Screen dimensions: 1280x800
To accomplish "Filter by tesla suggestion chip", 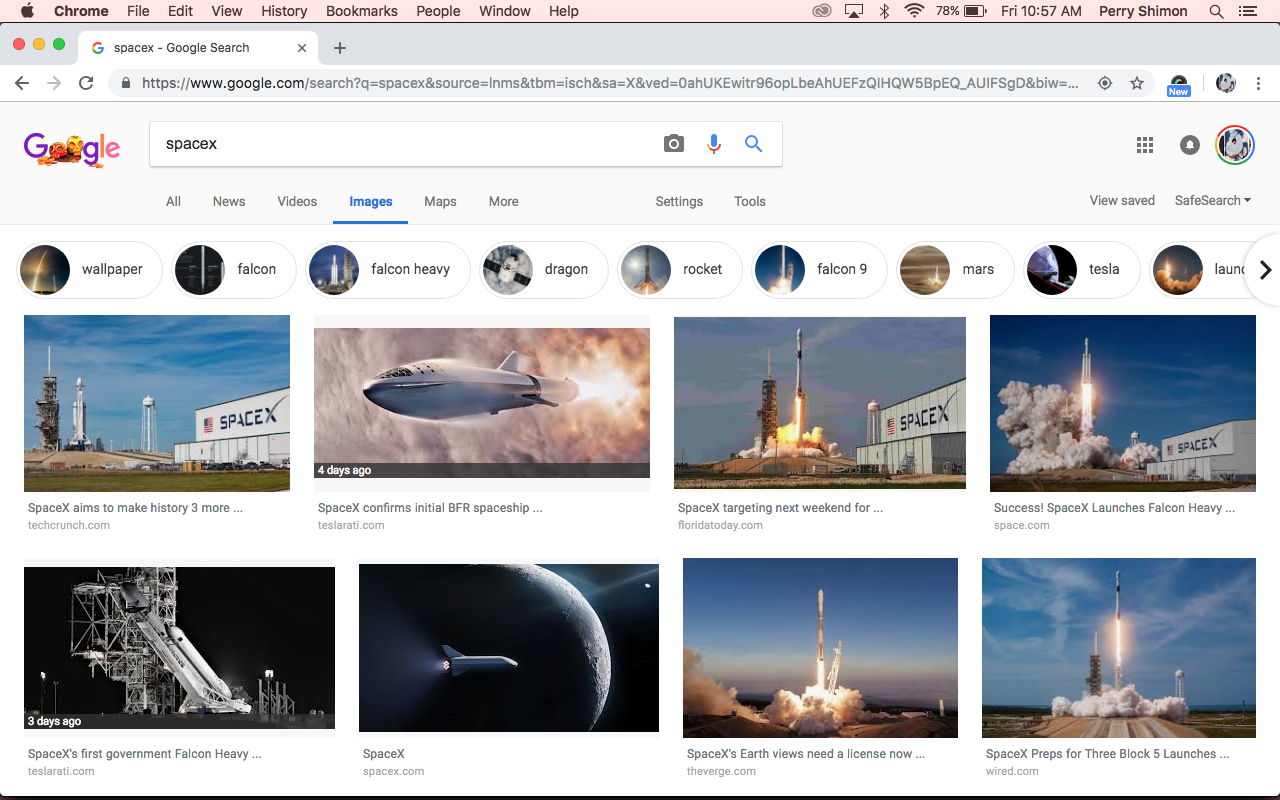I will (x=1082, y=270).
